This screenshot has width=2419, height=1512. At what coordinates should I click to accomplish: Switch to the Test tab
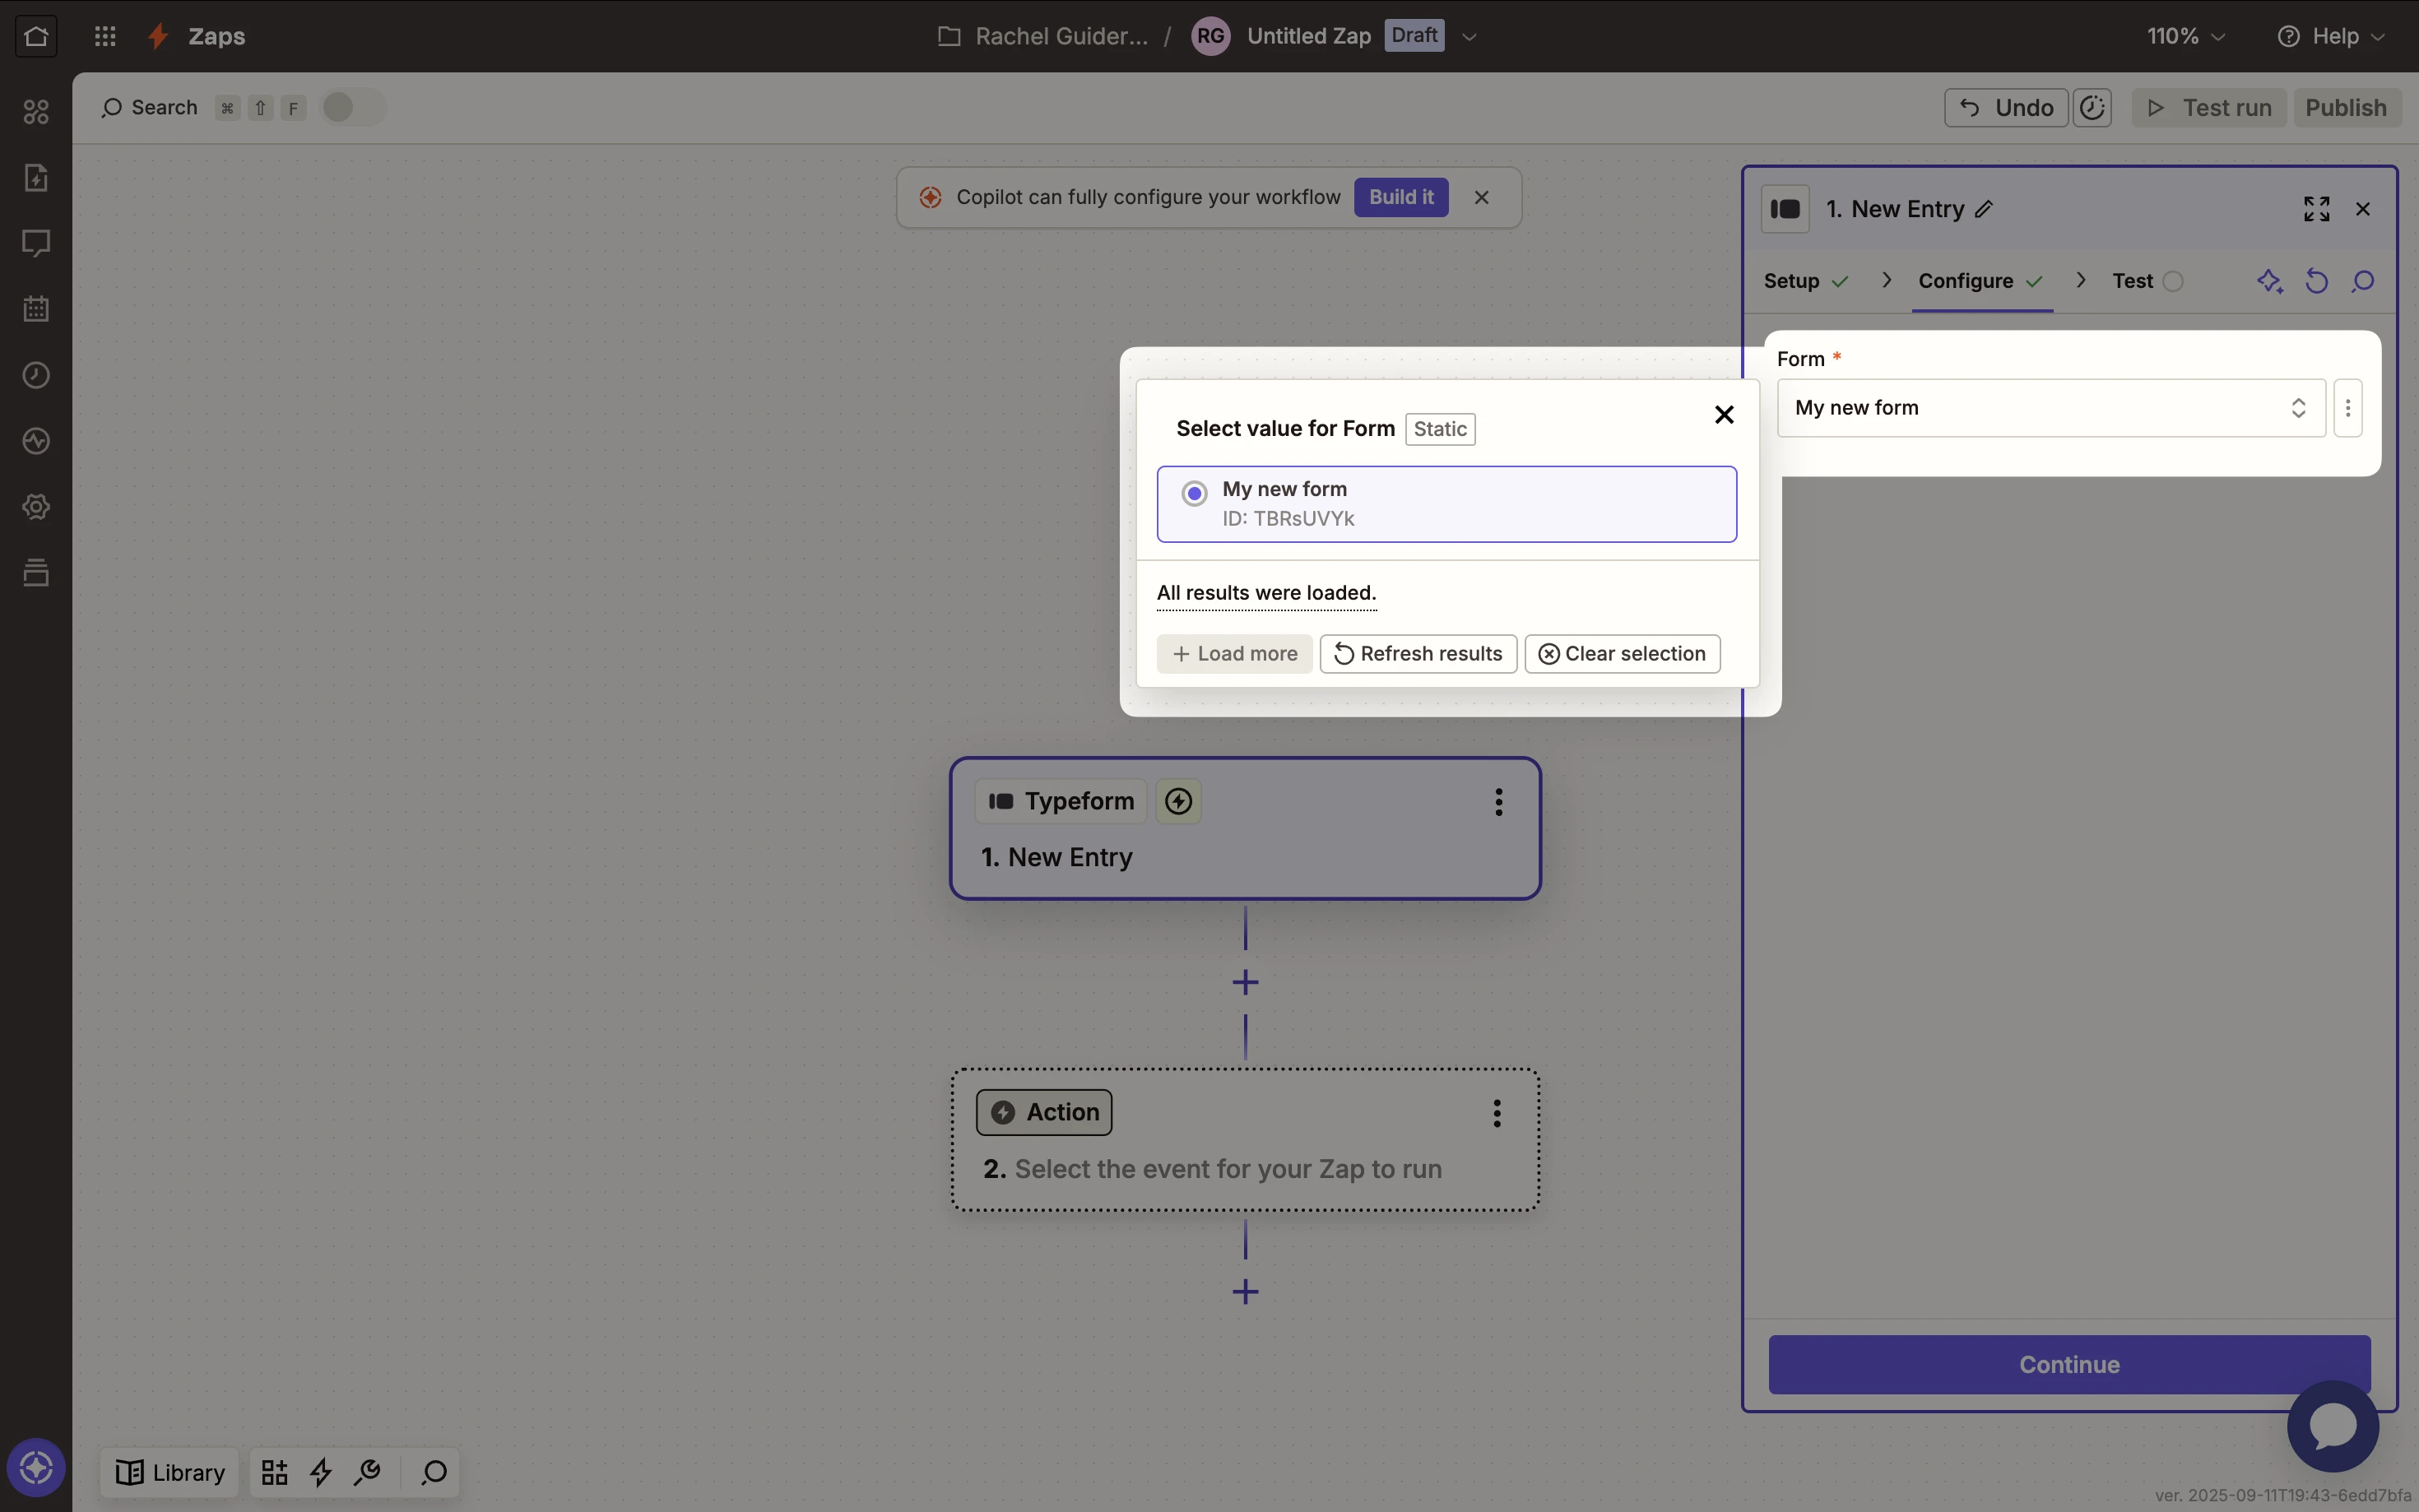[2147, 281]
